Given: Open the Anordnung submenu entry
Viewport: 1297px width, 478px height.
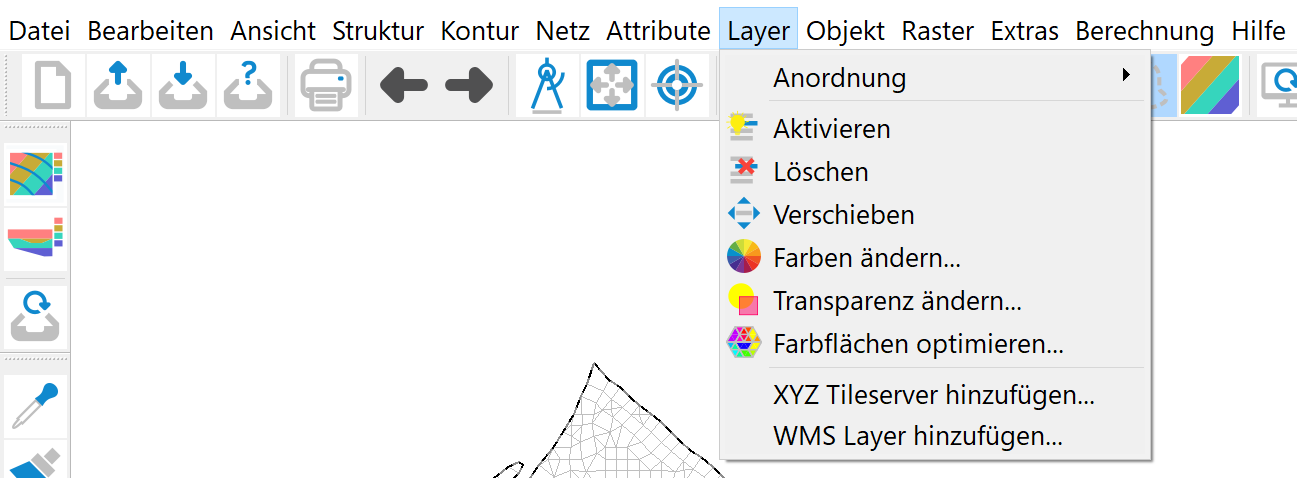Looking at the screenshot, I should (936, 77).
